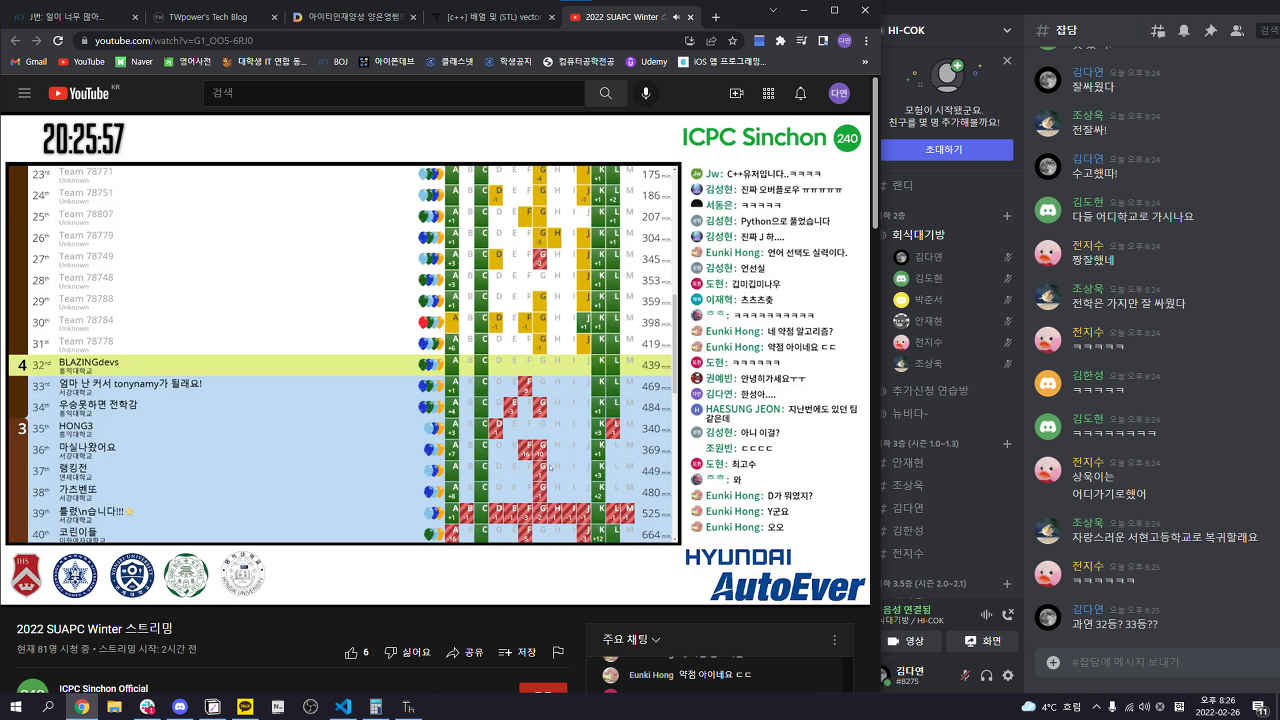Add channel to 3.5층 category with plus
This screenshot has width=1280, height=720.
point(1008,583)
